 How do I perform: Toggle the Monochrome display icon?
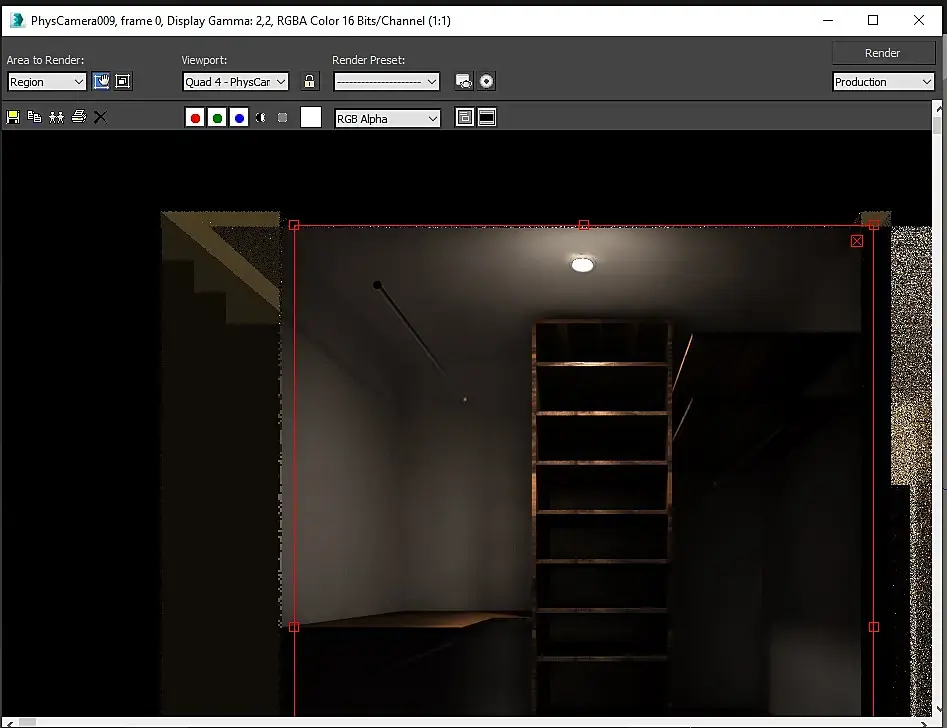[x=282, y=118]
